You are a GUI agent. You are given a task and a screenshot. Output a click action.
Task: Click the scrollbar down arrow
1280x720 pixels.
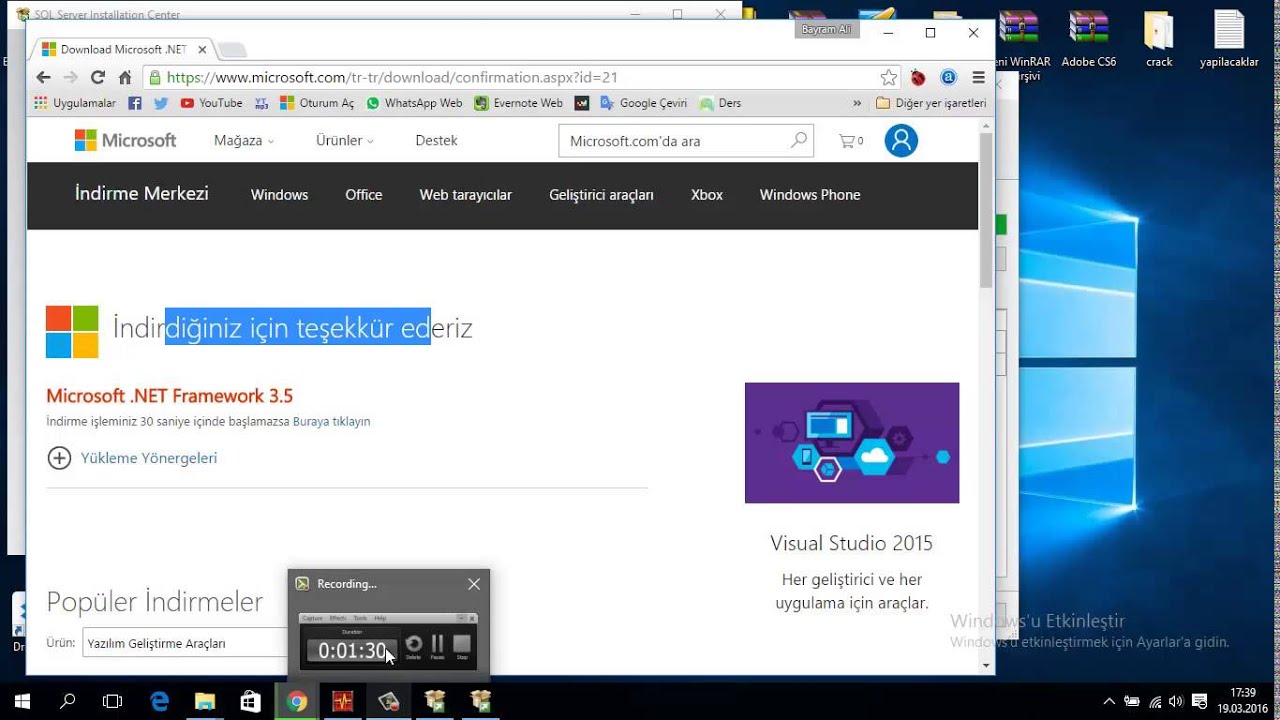click(x=986, y=665)
